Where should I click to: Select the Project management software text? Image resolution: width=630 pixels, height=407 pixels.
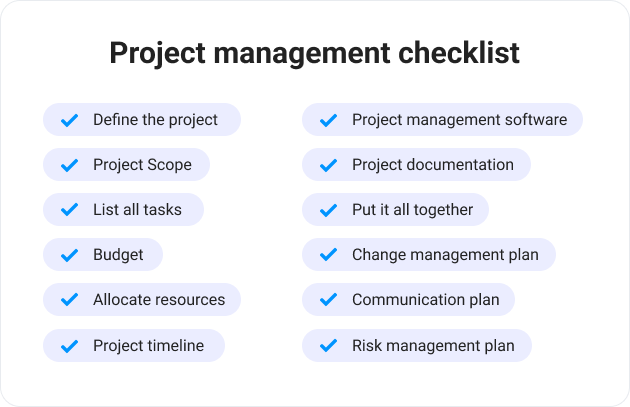click(x=460, y=120)
